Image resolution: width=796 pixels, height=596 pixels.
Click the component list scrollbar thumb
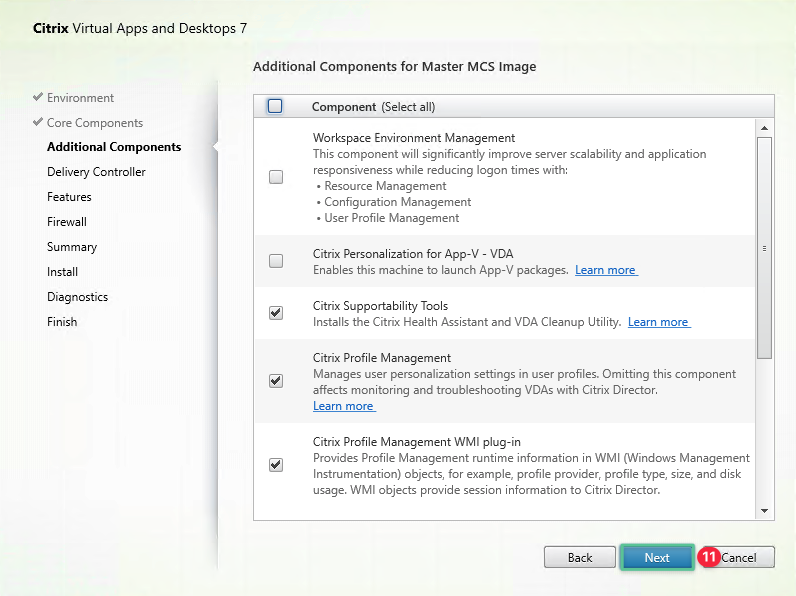(765, 248)
